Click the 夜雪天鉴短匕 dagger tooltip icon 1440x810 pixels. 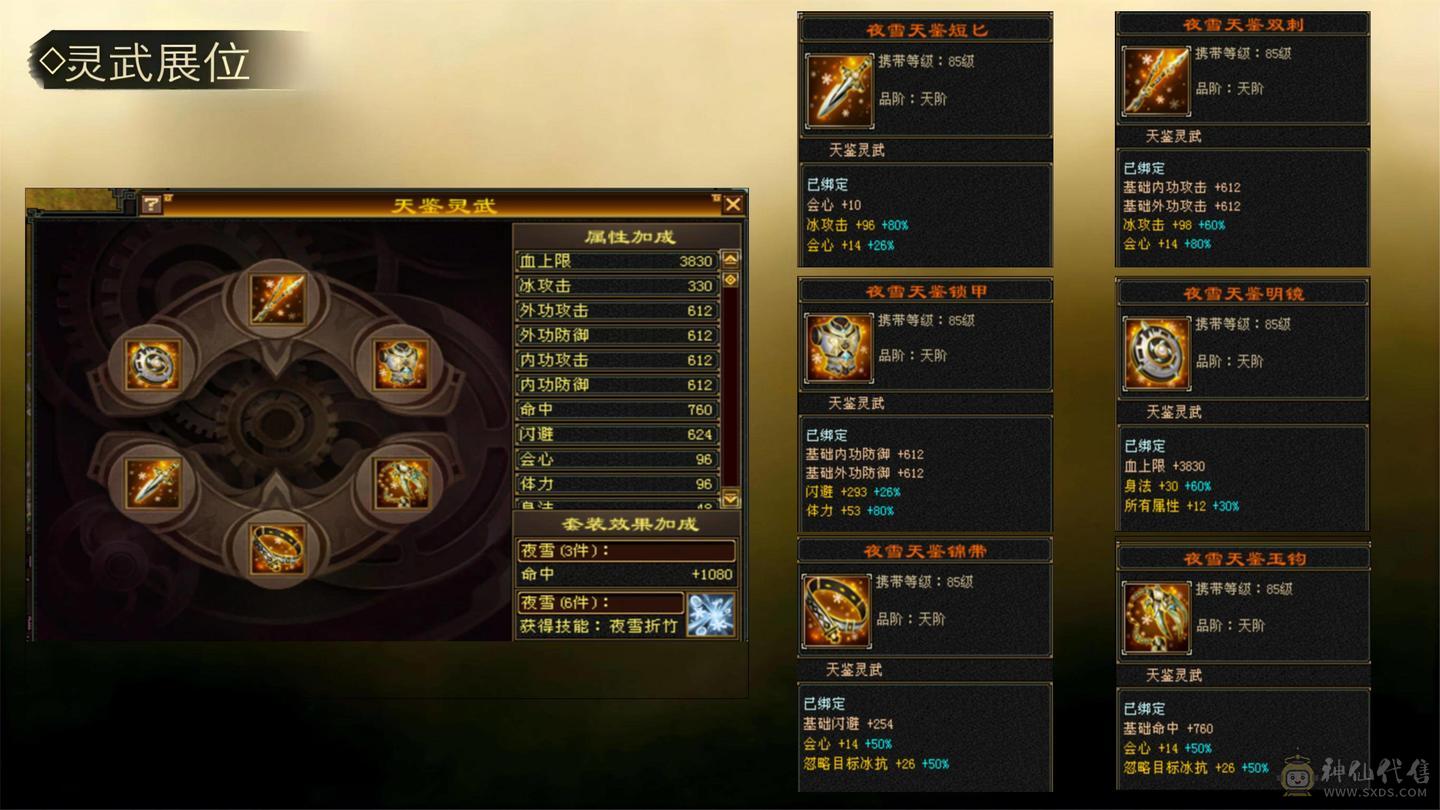pyautogui.click(x=840, y=91)
